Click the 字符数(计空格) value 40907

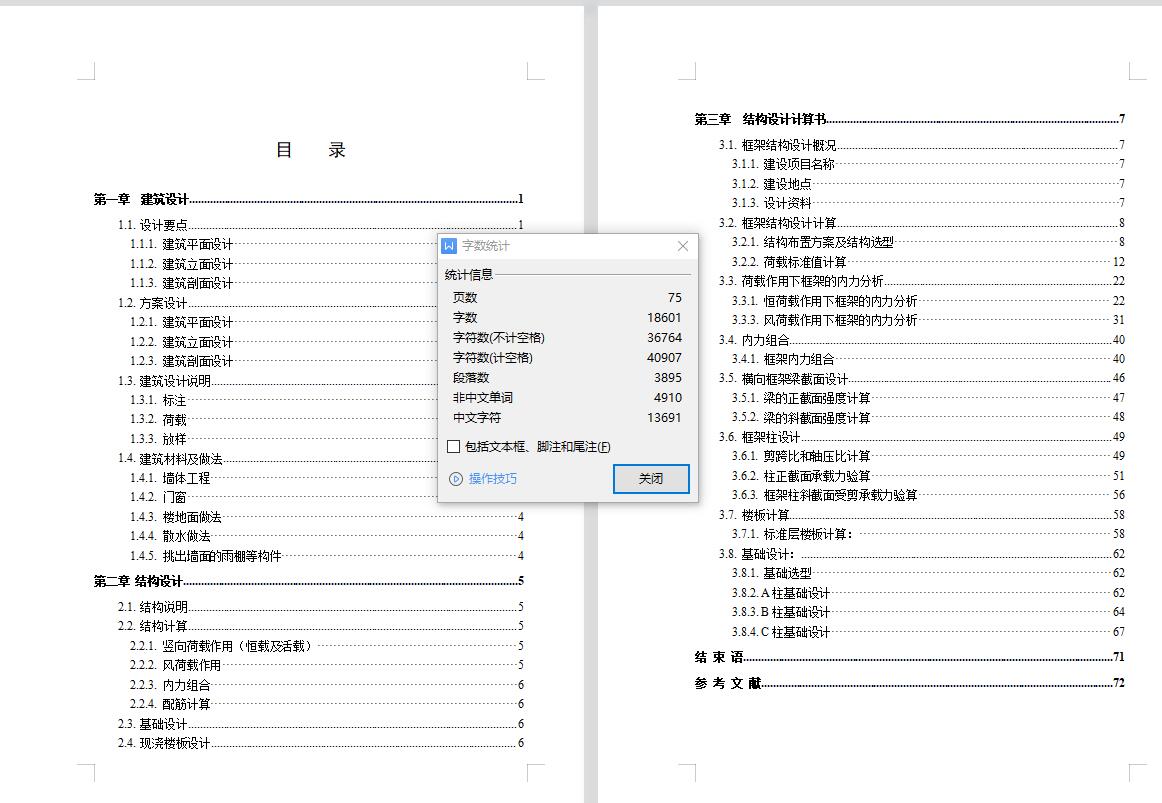(664, 358)
